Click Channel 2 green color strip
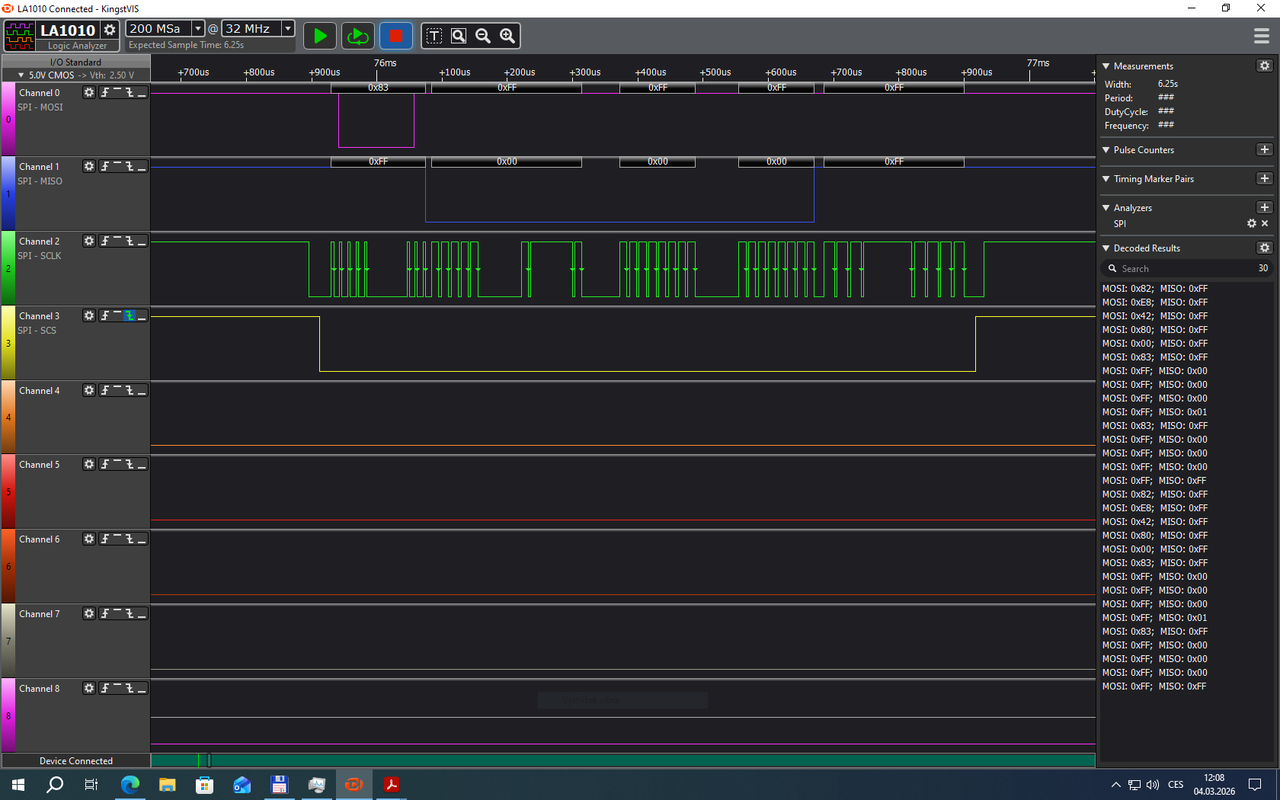This screenshot has height=800, width=1280. 9,267
